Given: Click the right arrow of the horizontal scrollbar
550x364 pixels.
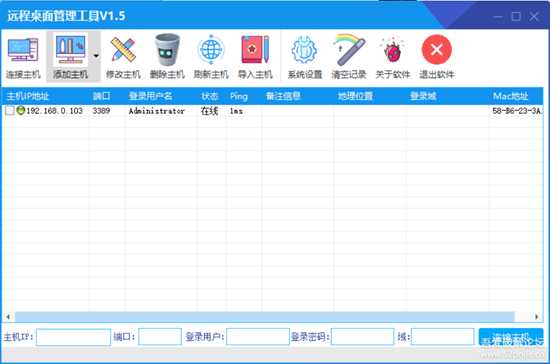Looking at the screenshot, I should coord(537,317).
